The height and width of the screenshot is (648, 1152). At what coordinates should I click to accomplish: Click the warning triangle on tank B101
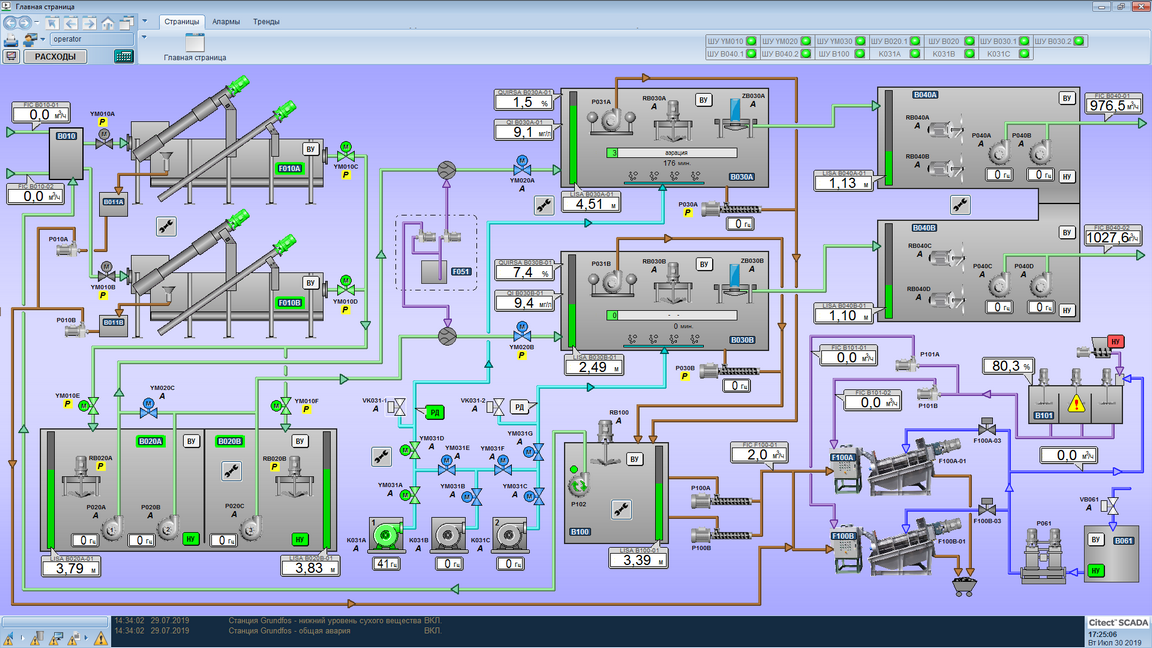point(1076,403)
